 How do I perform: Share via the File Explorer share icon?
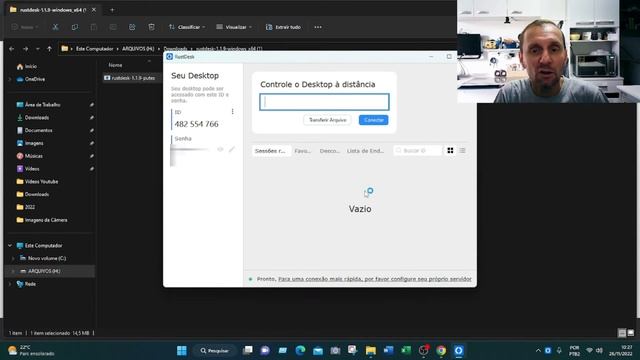[x=132, y=27]
